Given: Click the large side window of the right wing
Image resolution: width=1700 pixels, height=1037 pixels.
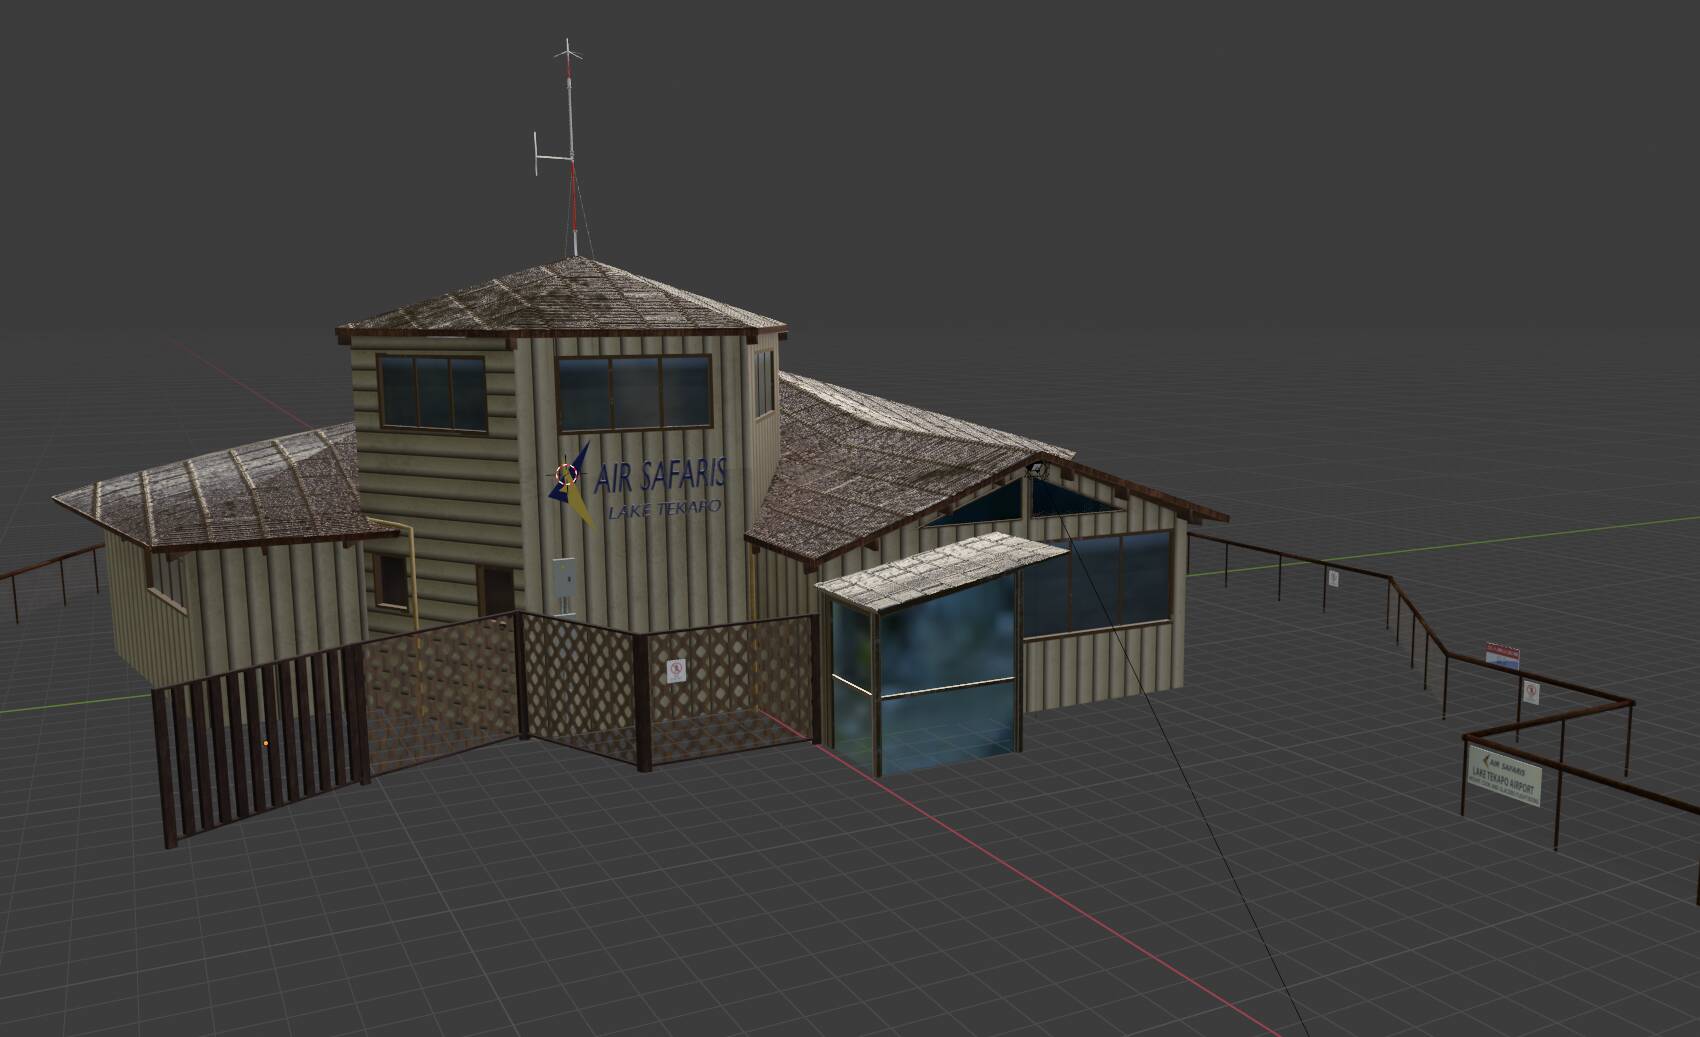Looking at the screenshot, I should 1097,586.
